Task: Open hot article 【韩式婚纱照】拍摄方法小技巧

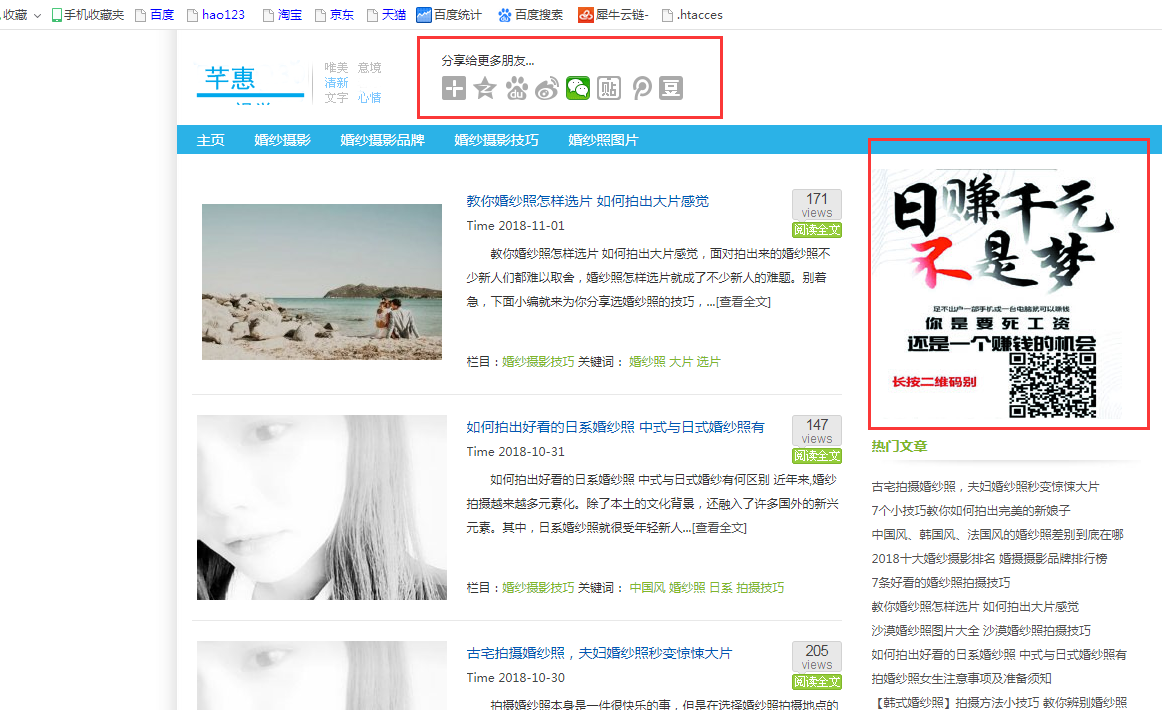Action: 999,702
